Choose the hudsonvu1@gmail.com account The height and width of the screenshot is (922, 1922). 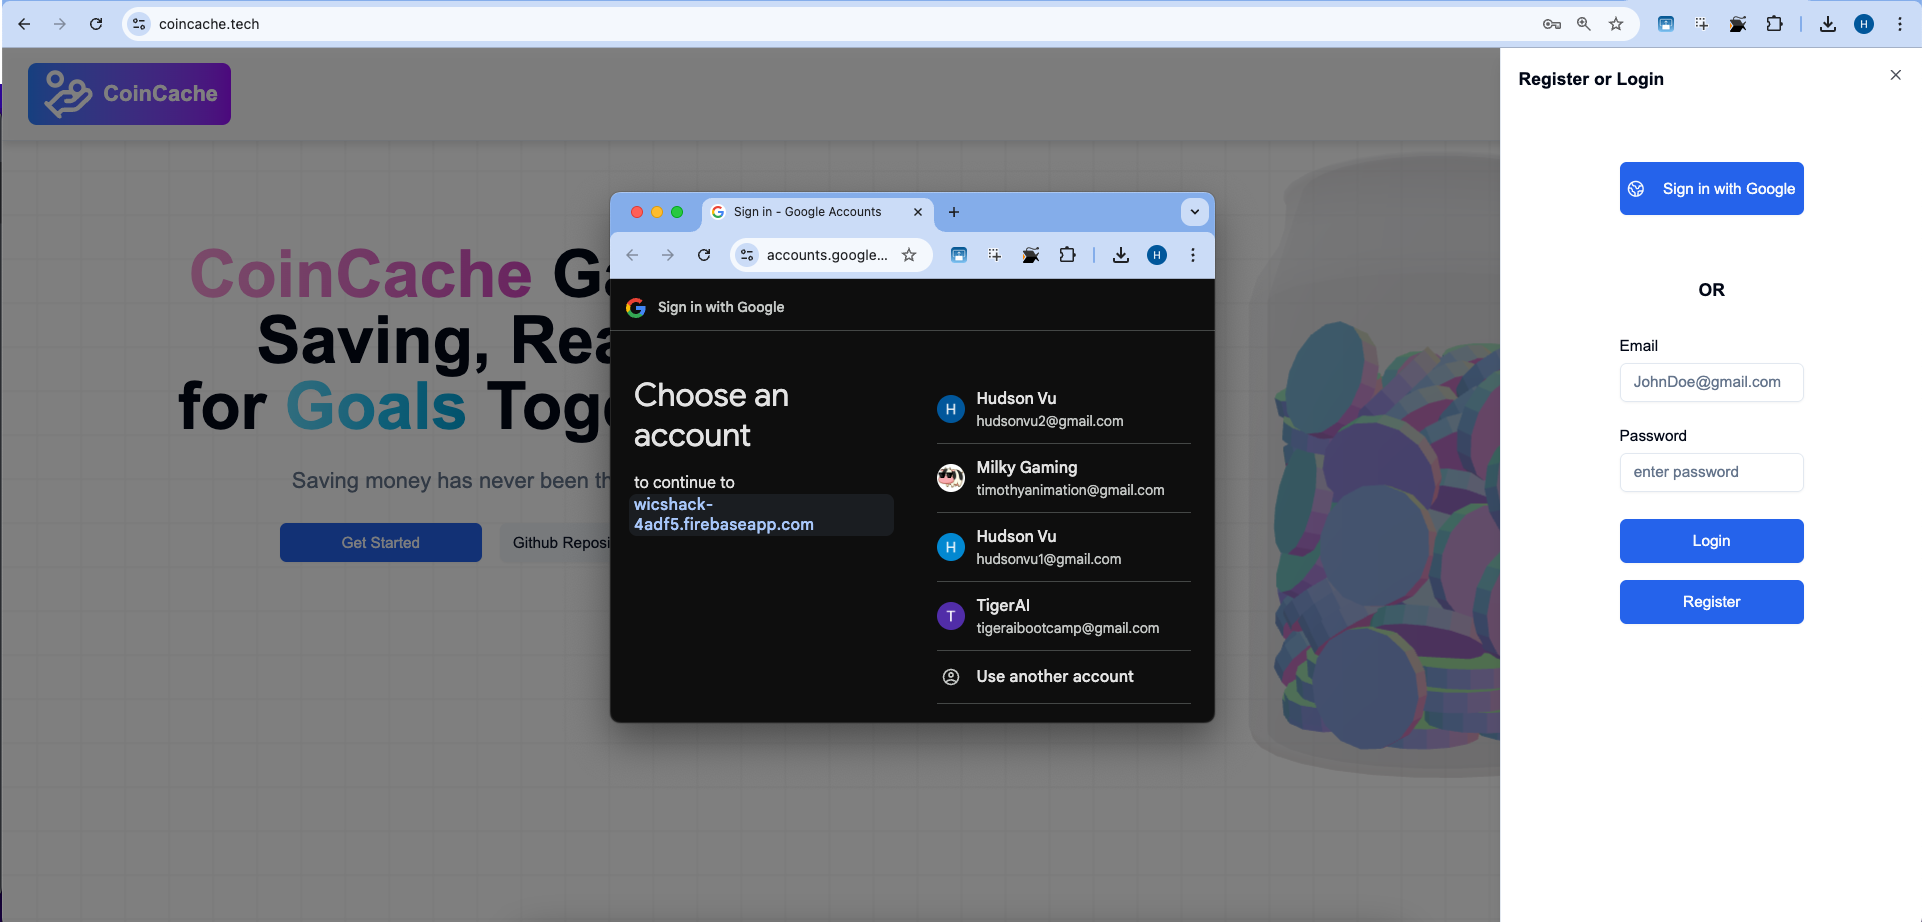[1063, 547]
